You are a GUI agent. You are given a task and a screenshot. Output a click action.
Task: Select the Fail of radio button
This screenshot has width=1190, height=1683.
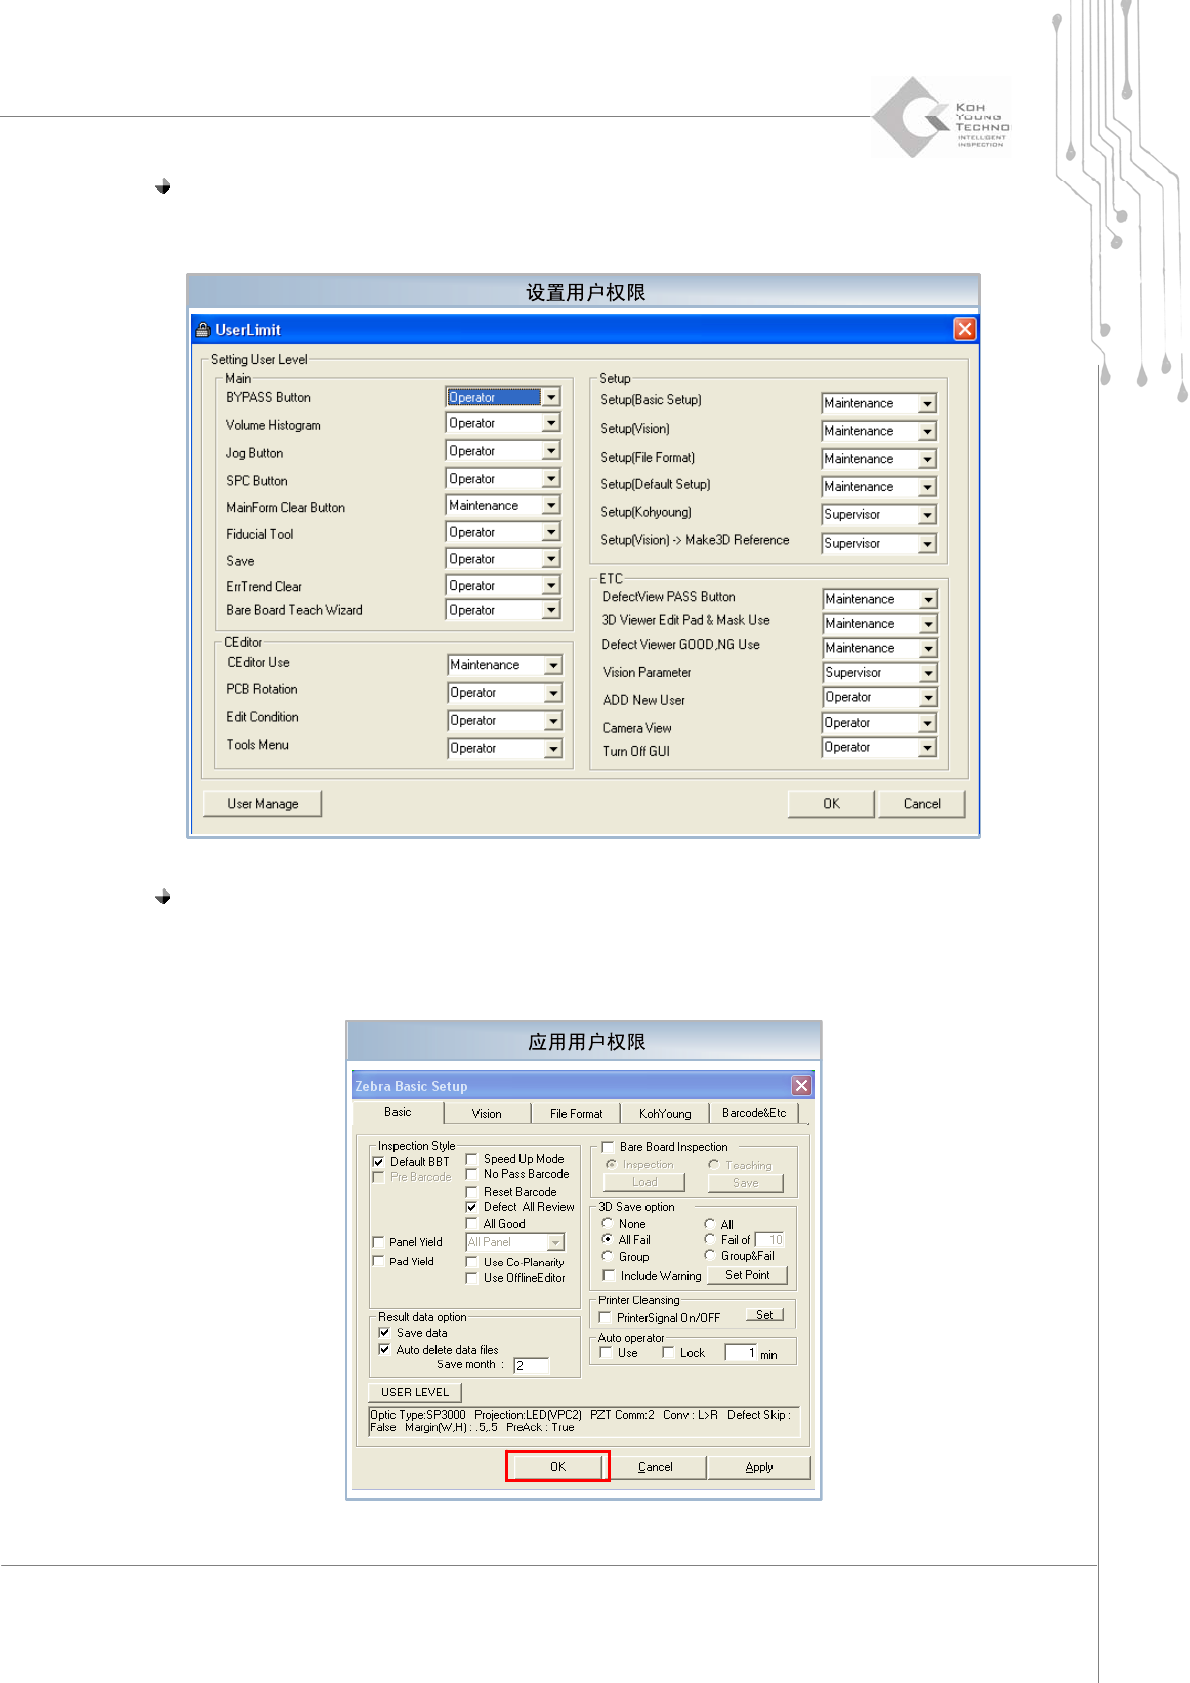click(x=710, y=1239)
